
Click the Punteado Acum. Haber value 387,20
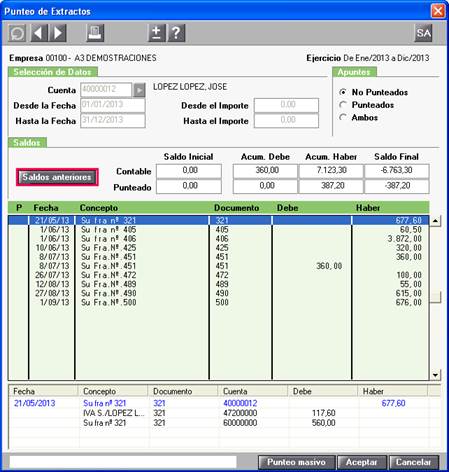(x=331, y=186)
